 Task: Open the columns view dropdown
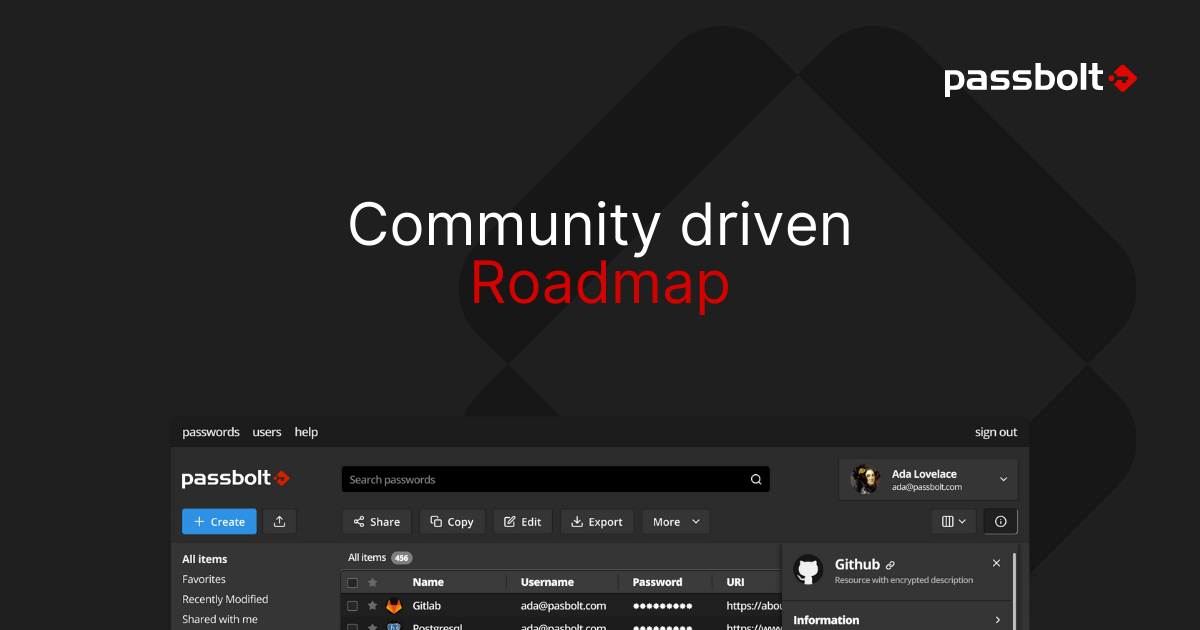[953, 521]
